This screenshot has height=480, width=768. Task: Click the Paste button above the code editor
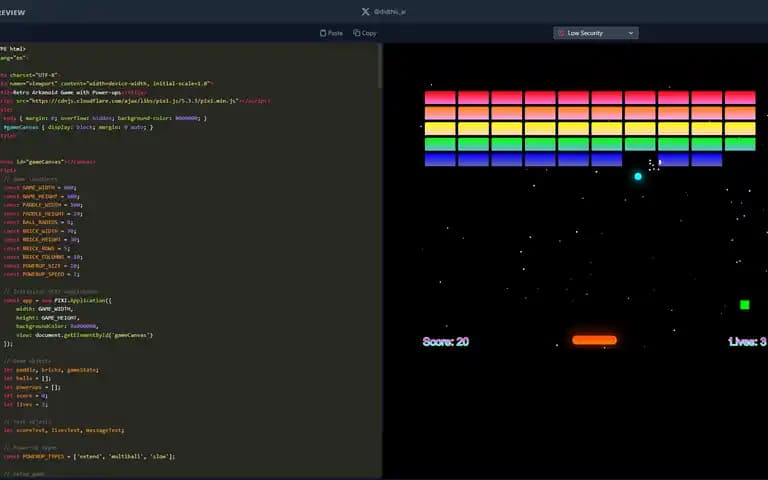point(331,33)
